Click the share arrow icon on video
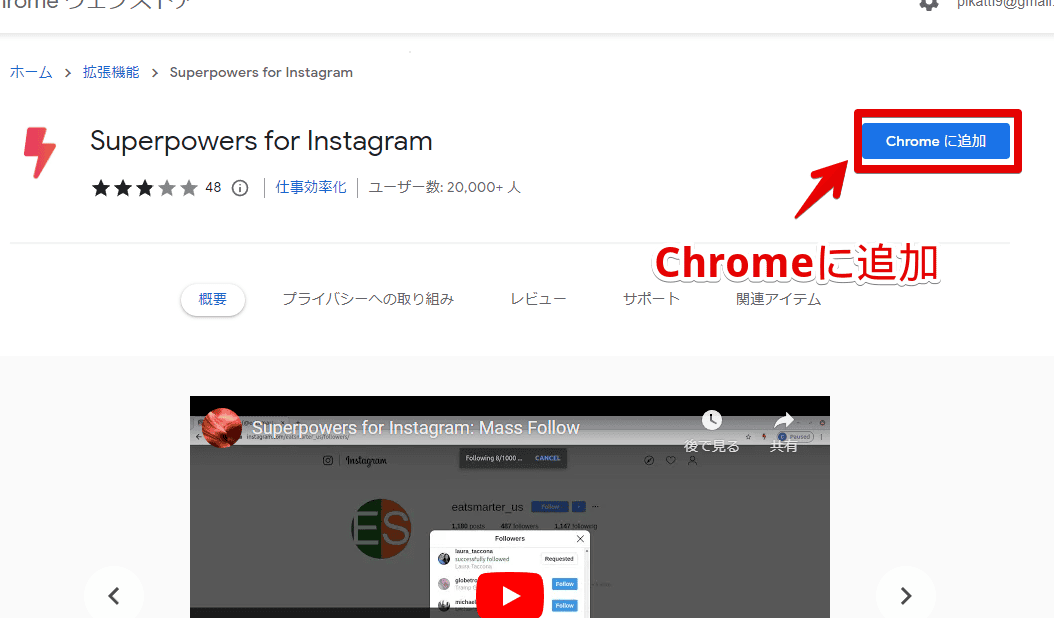Screen dimensions: 1054x618 point(784,421)
